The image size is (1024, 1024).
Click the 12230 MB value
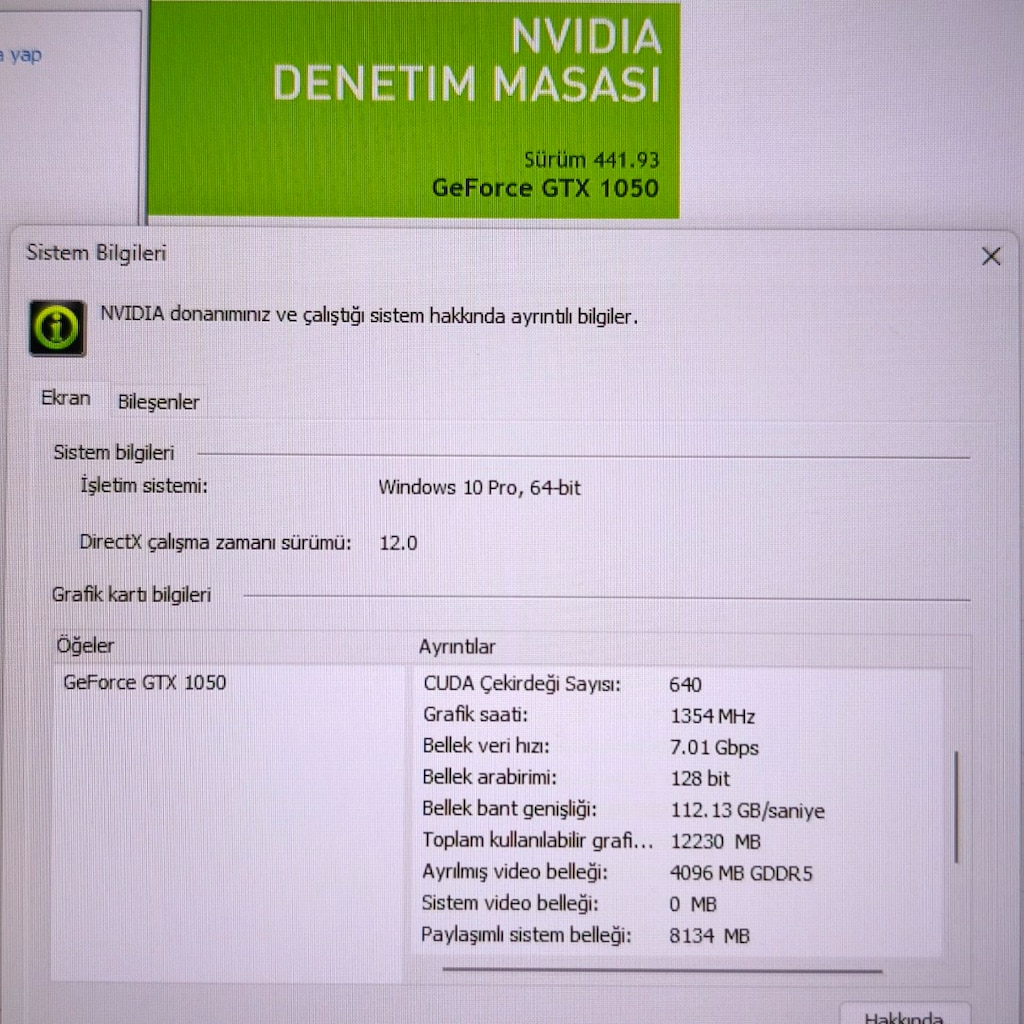click(716, 841)
